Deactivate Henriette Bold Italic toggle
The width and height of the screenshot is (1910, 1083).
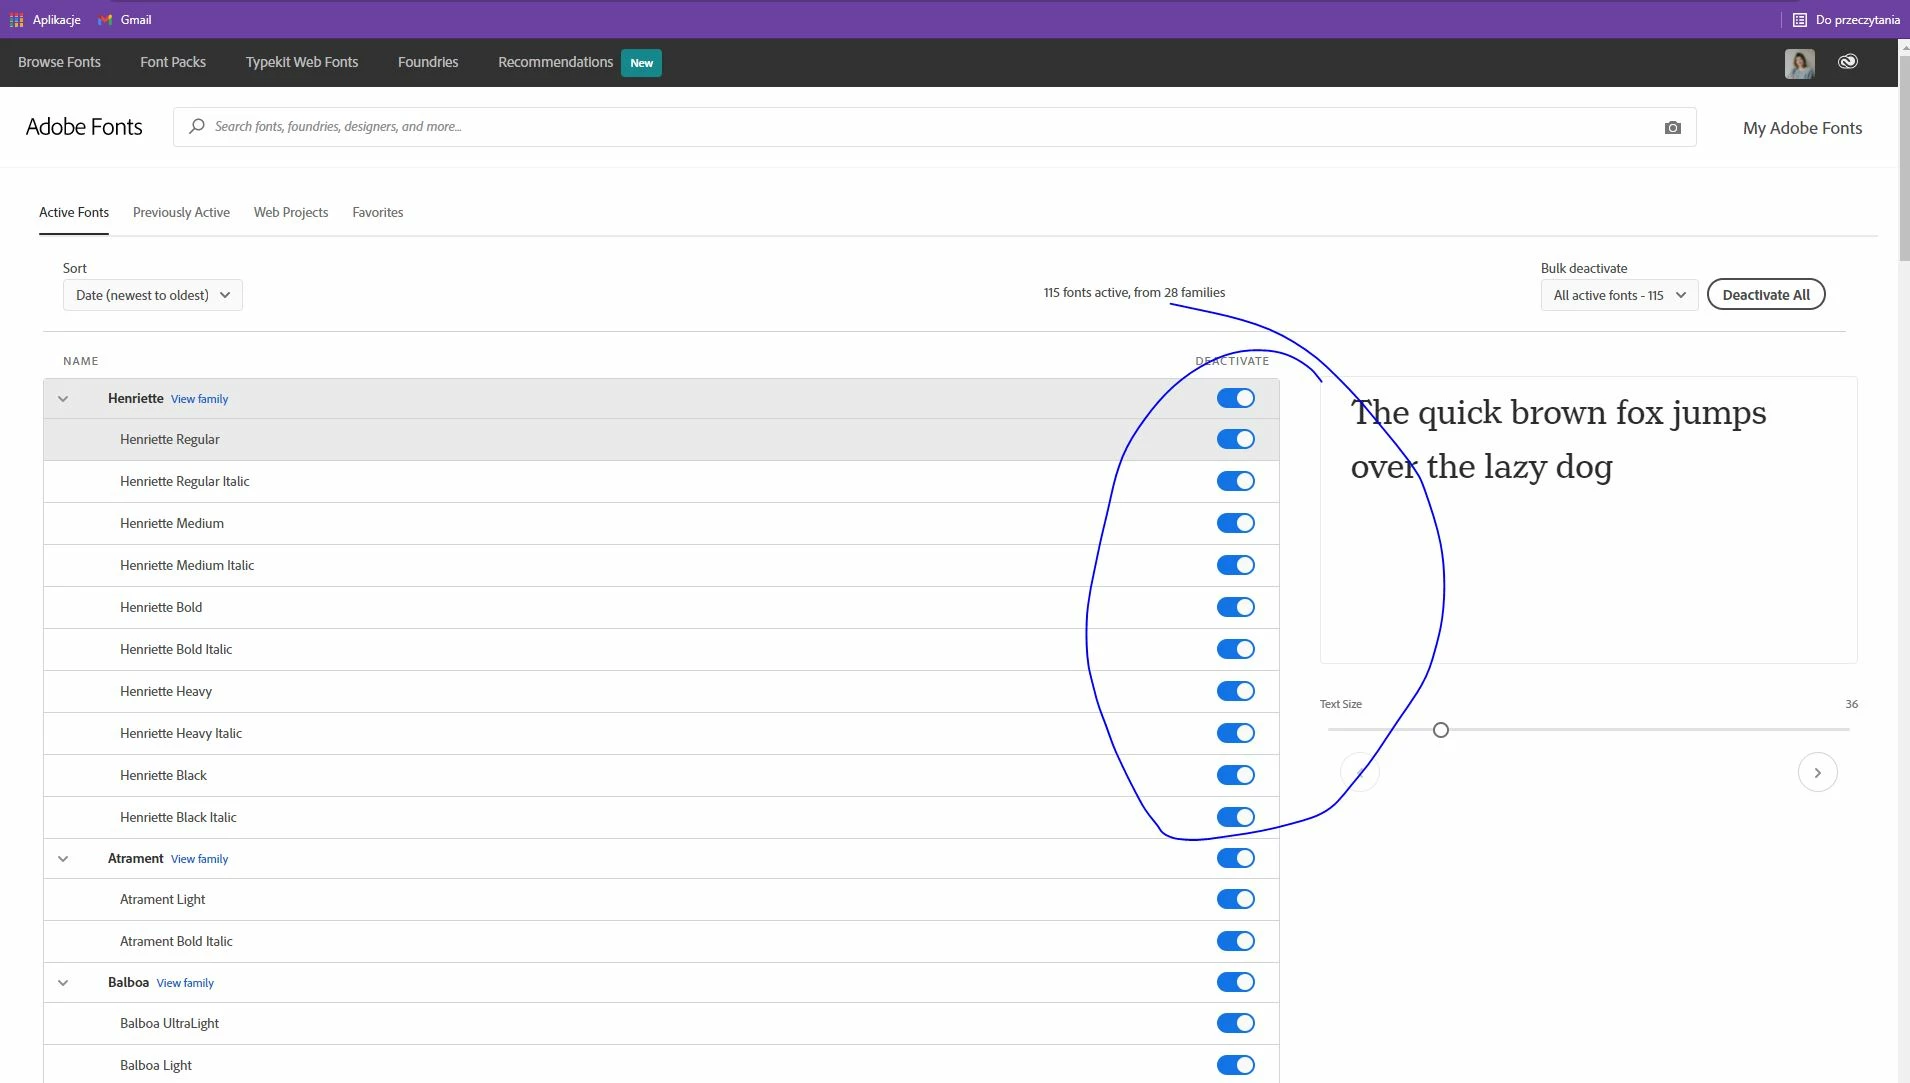pyautogui.click(x=1235, y=649)
